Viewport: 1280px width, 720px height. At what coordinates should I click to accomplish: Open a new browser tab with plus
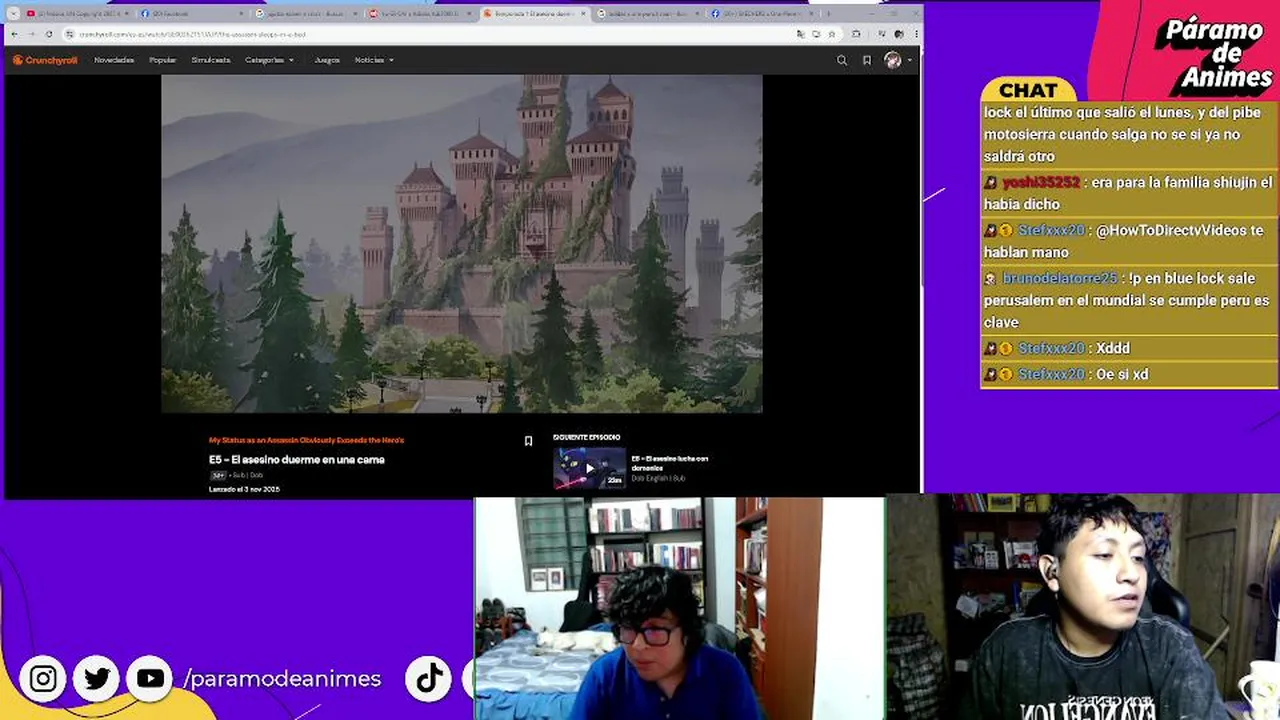[x=827, y=14]
